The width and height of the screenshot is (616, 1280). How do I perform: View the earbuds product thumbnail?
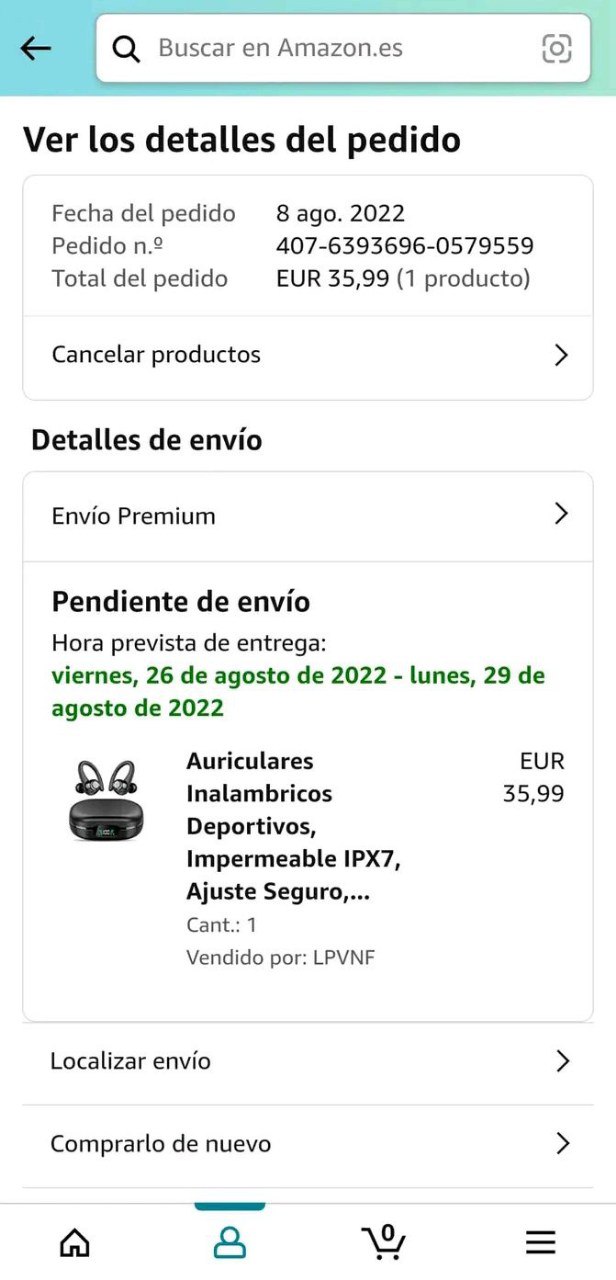pos(104,800)
